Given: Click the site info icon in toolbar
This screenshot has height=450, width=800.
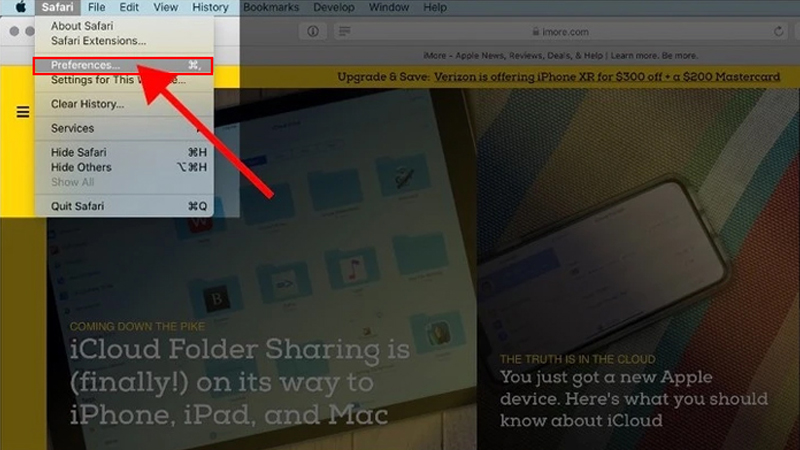Looking at the screenshot, I should point(313,32).
